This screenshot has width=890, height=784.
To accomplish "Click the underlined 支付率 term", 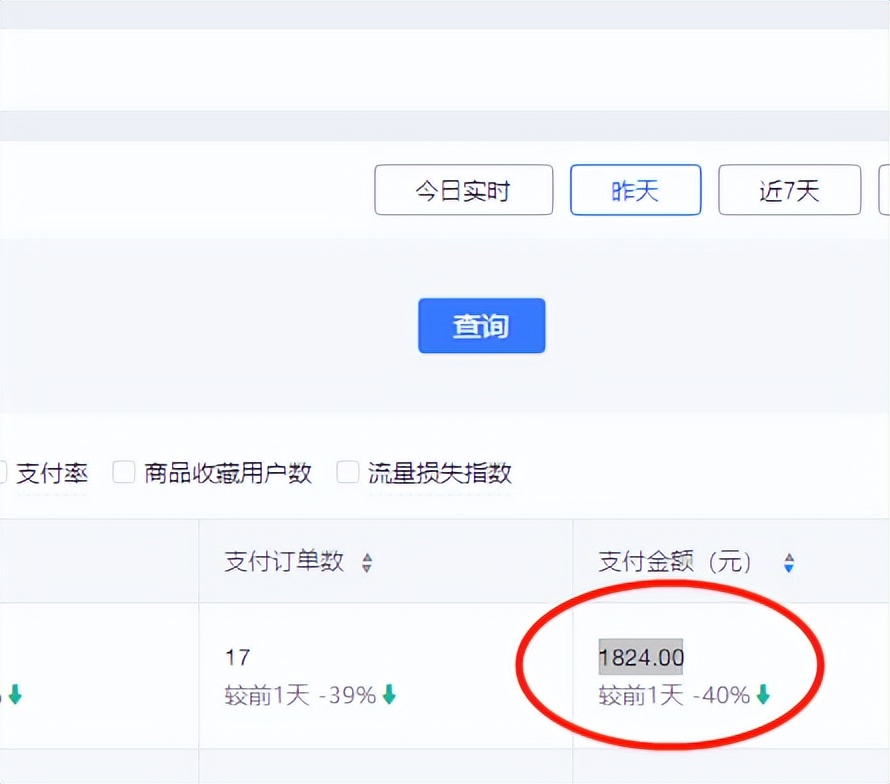I will tap(52, 474).
